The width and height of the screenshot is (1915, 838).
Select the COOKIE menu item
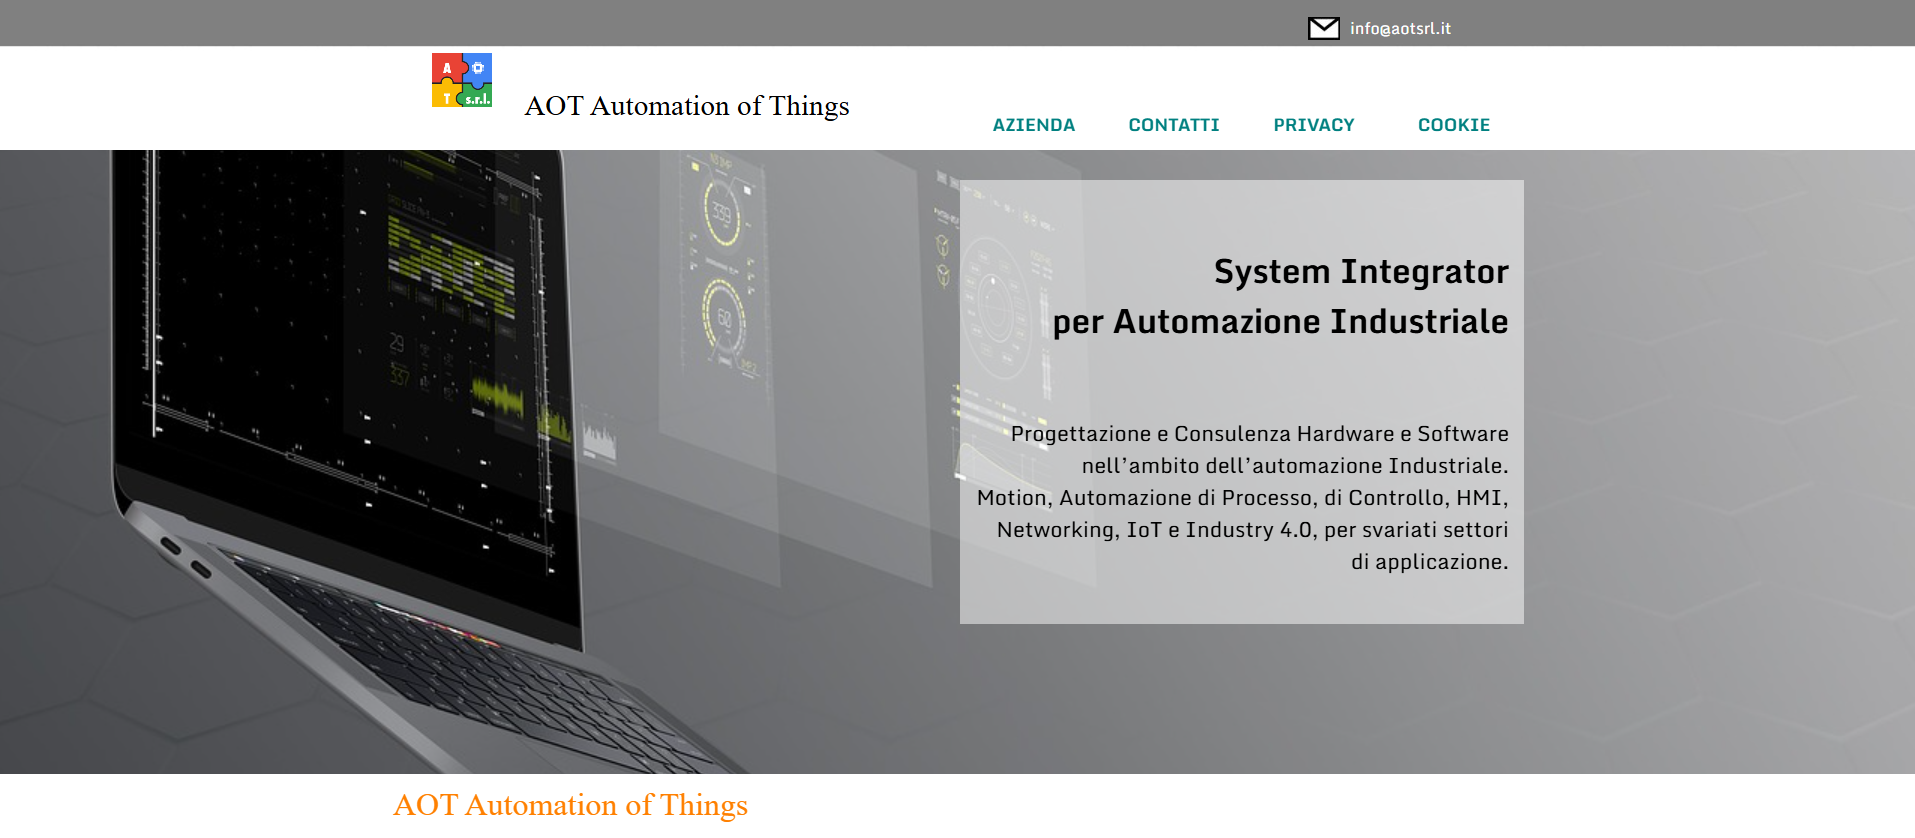coord(1453,125)
